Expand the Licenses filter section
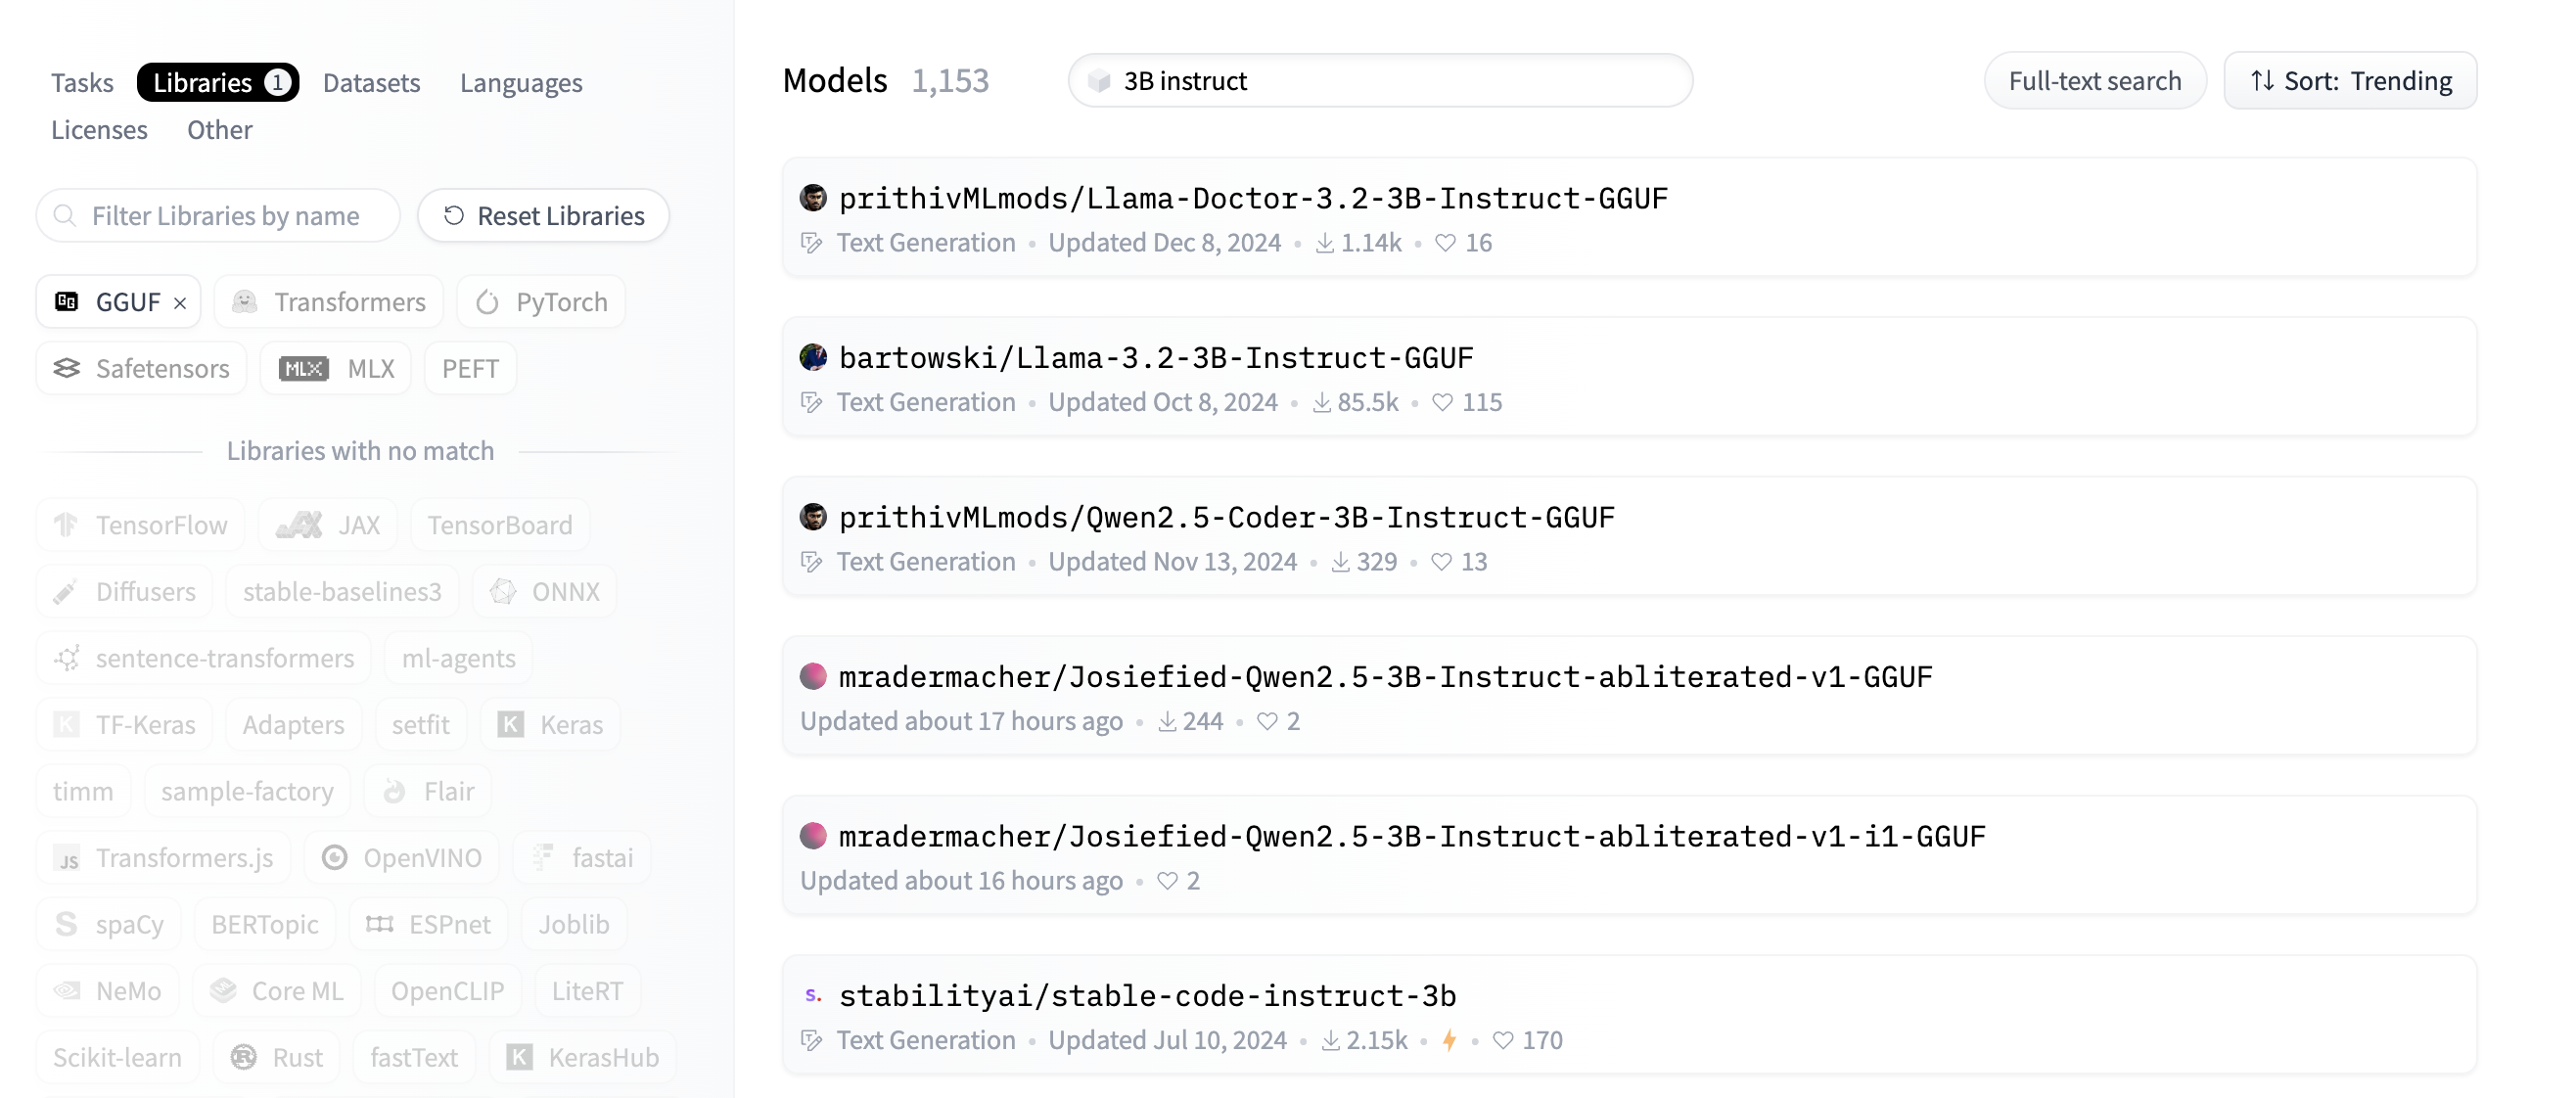2576x1098 pixels. point(98,129)
